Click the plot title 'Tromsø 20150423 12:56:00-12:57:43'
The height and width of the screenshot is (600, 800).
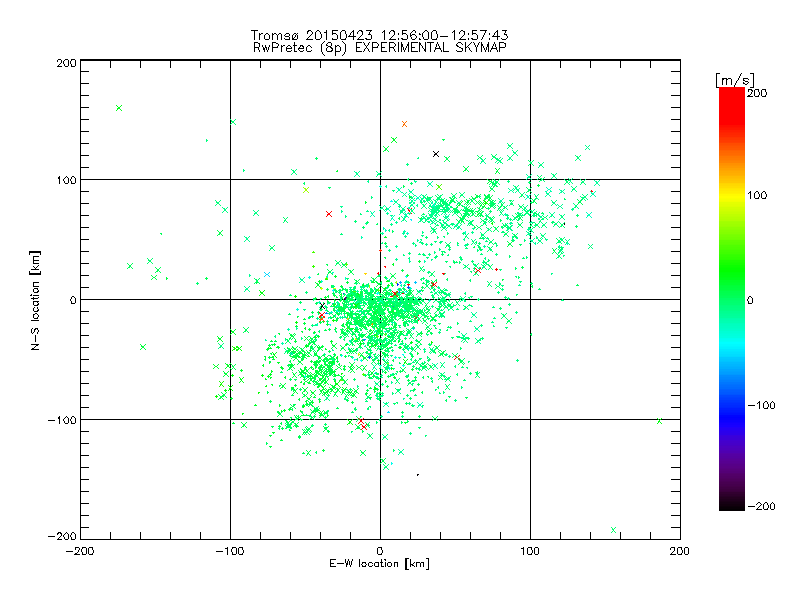[x=380, y=35]
